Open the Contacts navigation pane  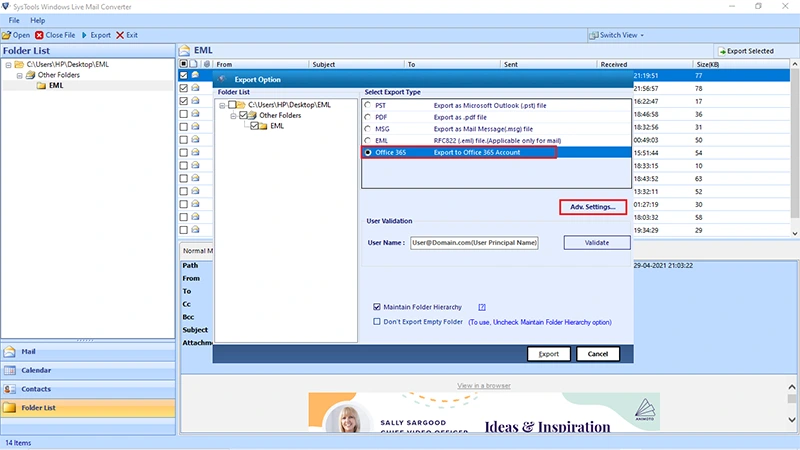88,389
